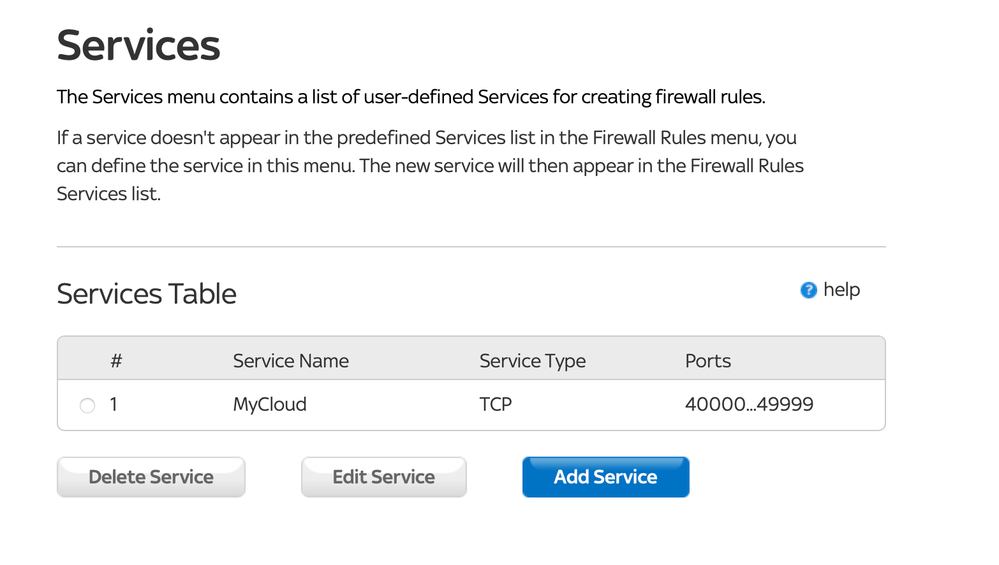The height and width of the screenshot is (565, 999).
Task: Click the paragraph starting 'If a service doesn't appear'
Action: click(x=430, y=165)
